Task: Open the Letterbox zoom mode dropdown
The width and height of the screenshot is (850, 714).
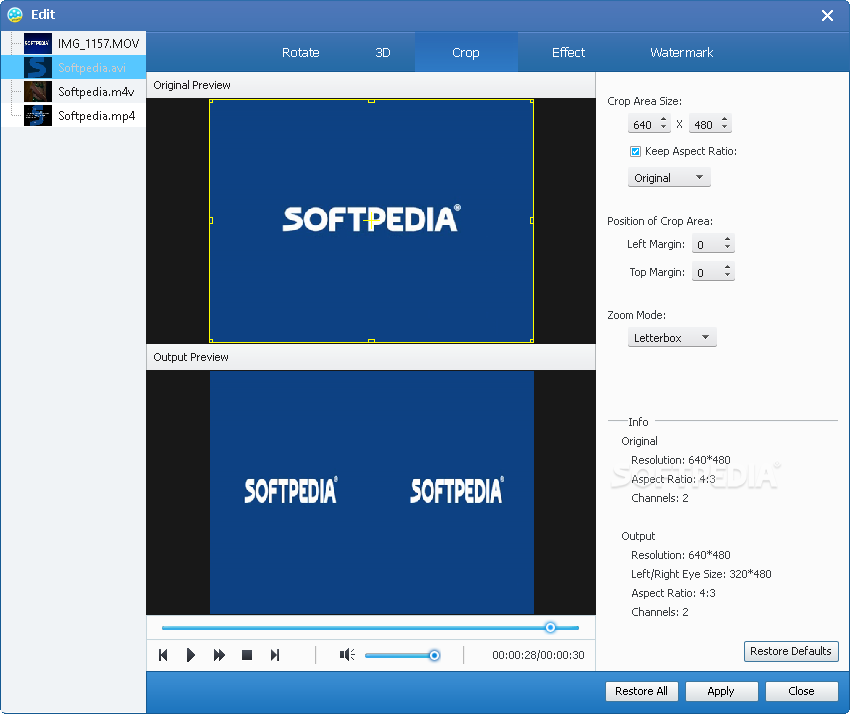Action: 672,338
